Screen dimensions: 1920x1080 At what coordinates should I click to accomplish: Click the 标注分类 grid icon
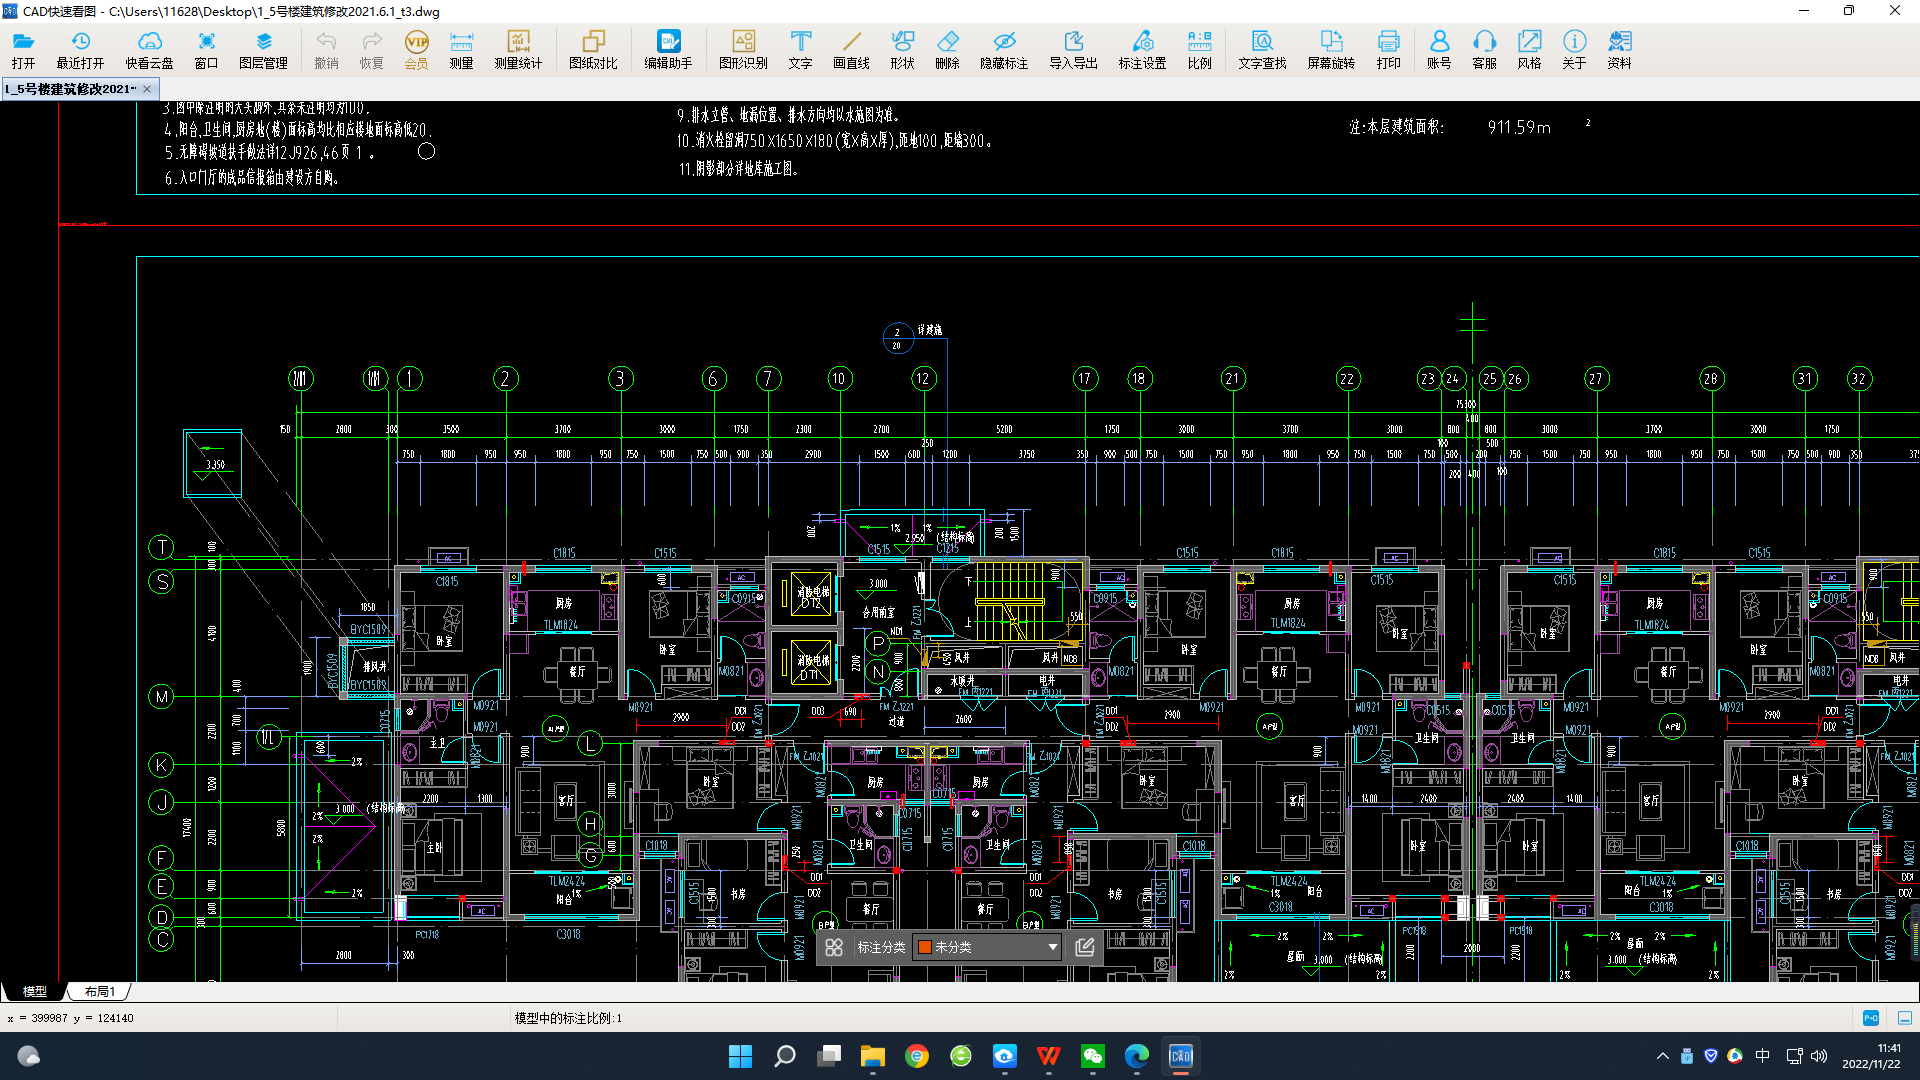tap(834, 947)
